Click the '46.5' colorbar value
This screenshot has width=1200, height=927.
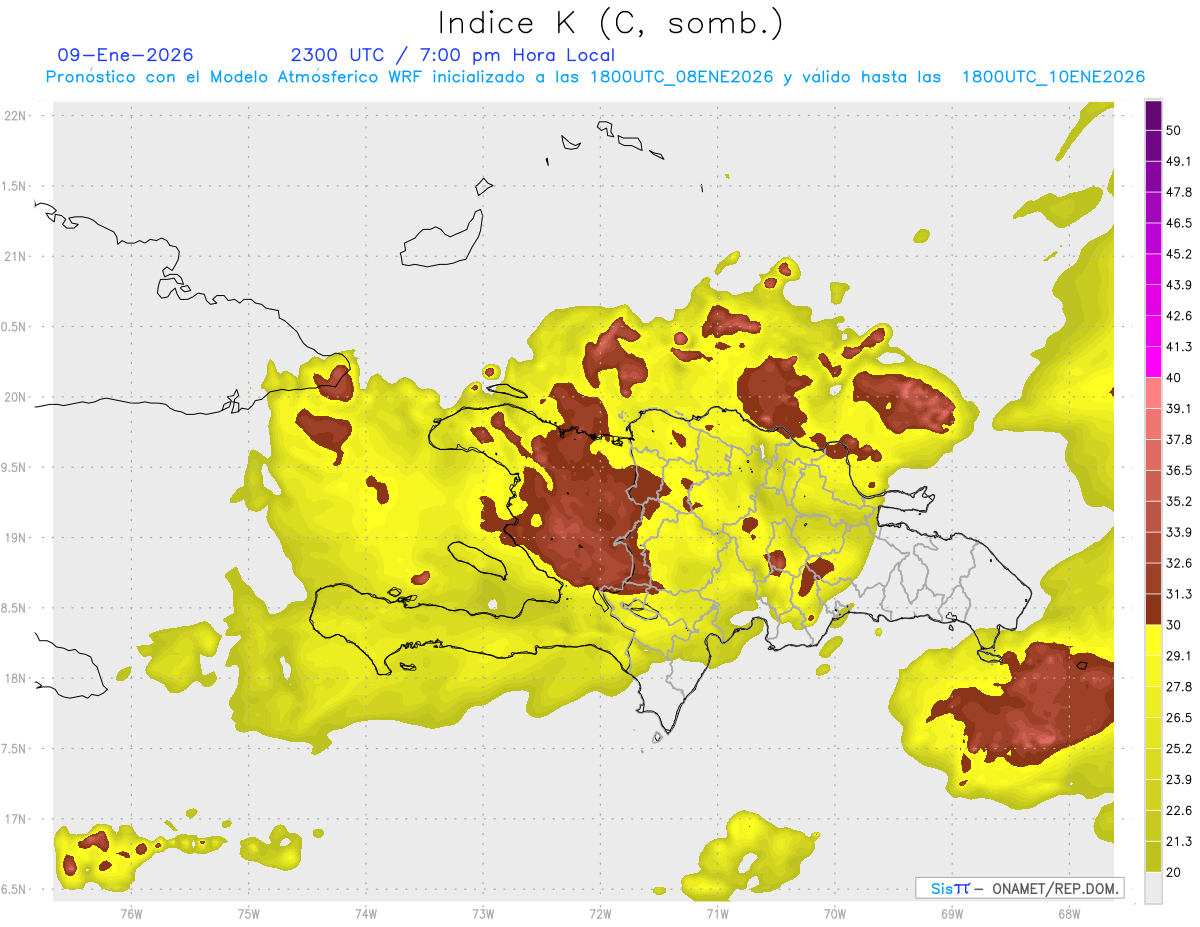click(1179, 224)
